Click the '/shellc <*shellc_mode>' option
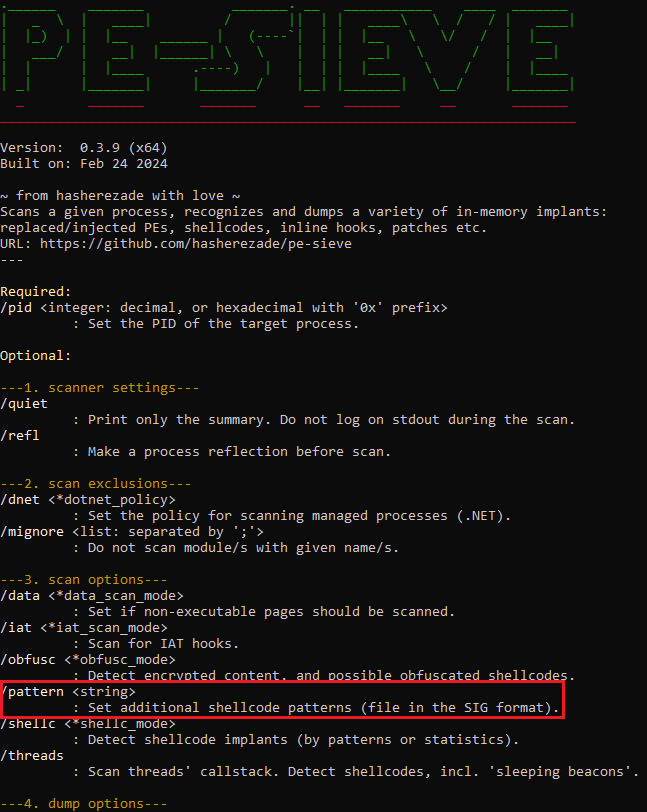 pyautogui.click(x=88, y=723)
